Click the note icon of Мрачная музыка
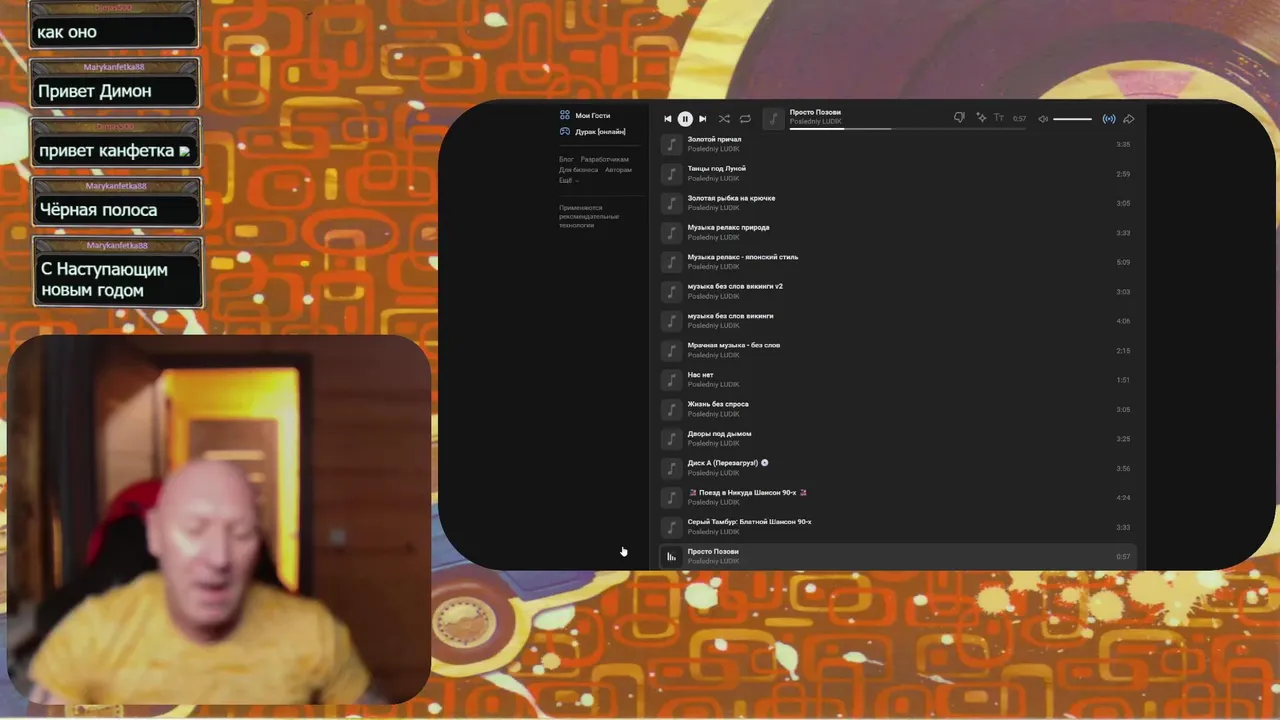This screenshot has height=720, width=1280. (x=671, y=351)
